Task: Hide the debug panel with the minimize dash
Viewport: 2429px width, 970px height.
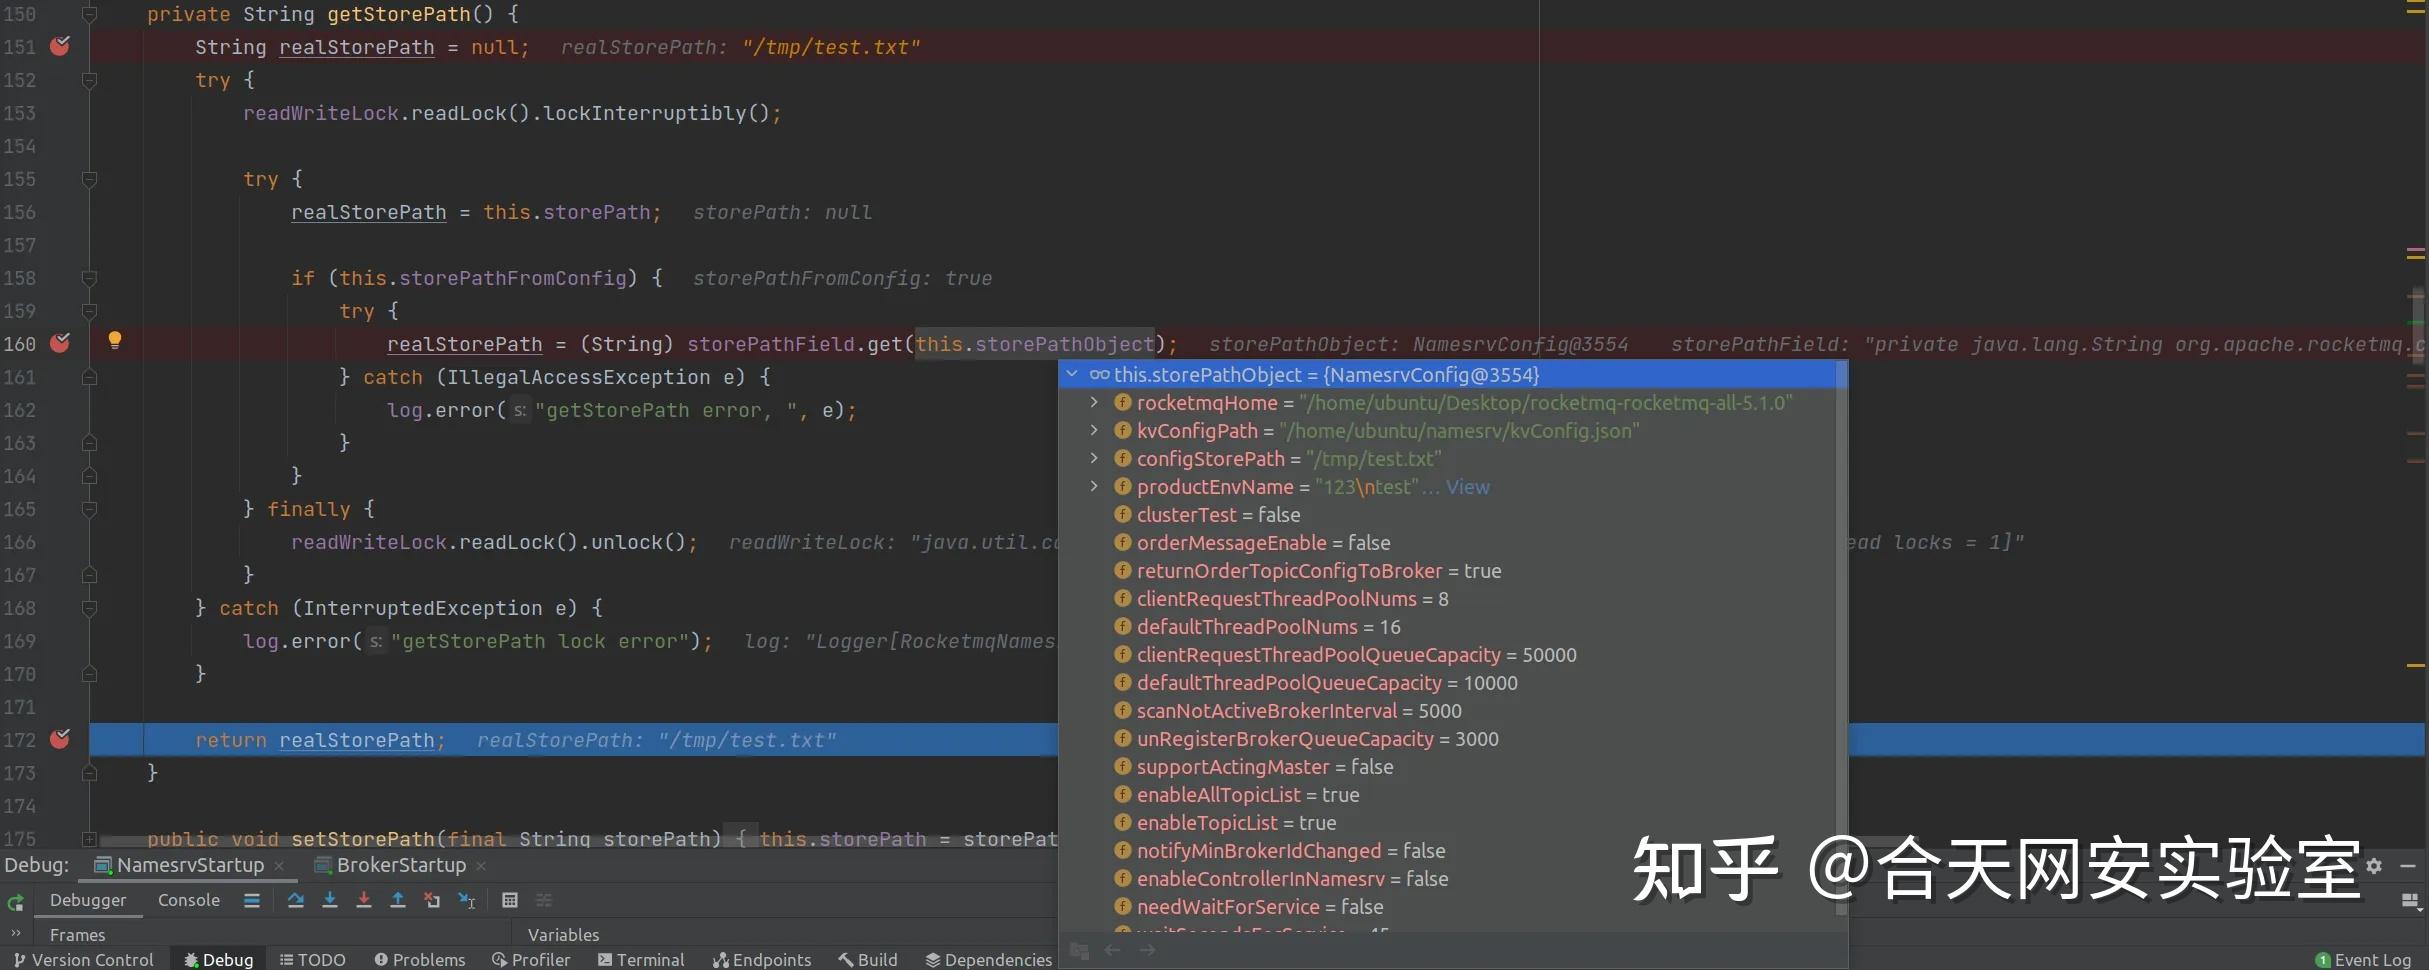Action: tap(2408, 865)
